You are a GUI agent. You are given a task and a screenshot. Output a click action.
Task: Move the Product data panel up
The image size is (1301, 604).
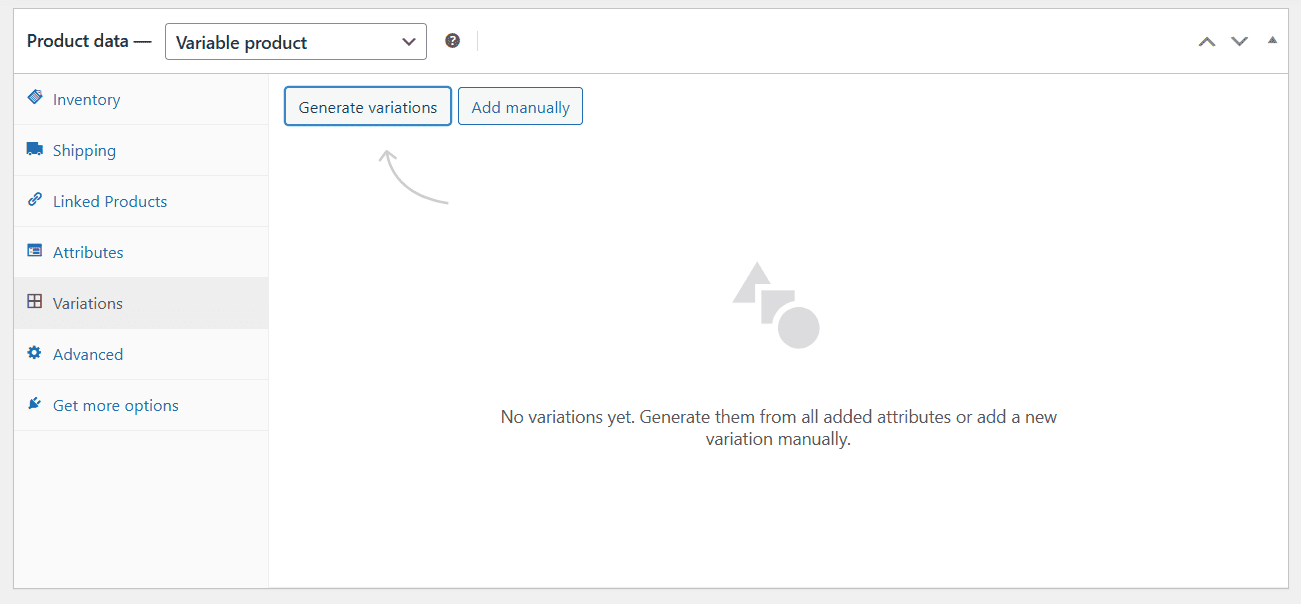[1207, 41]
